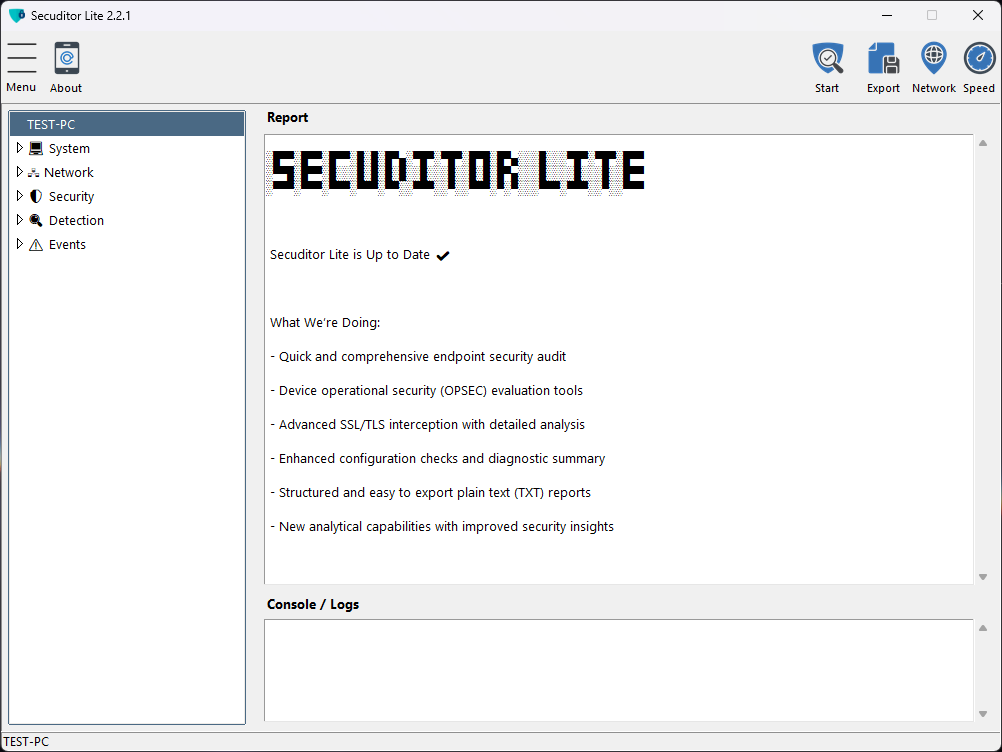Click the Console / Logs down scroll arrow
1002x752 pixels.
pos(983,714)
